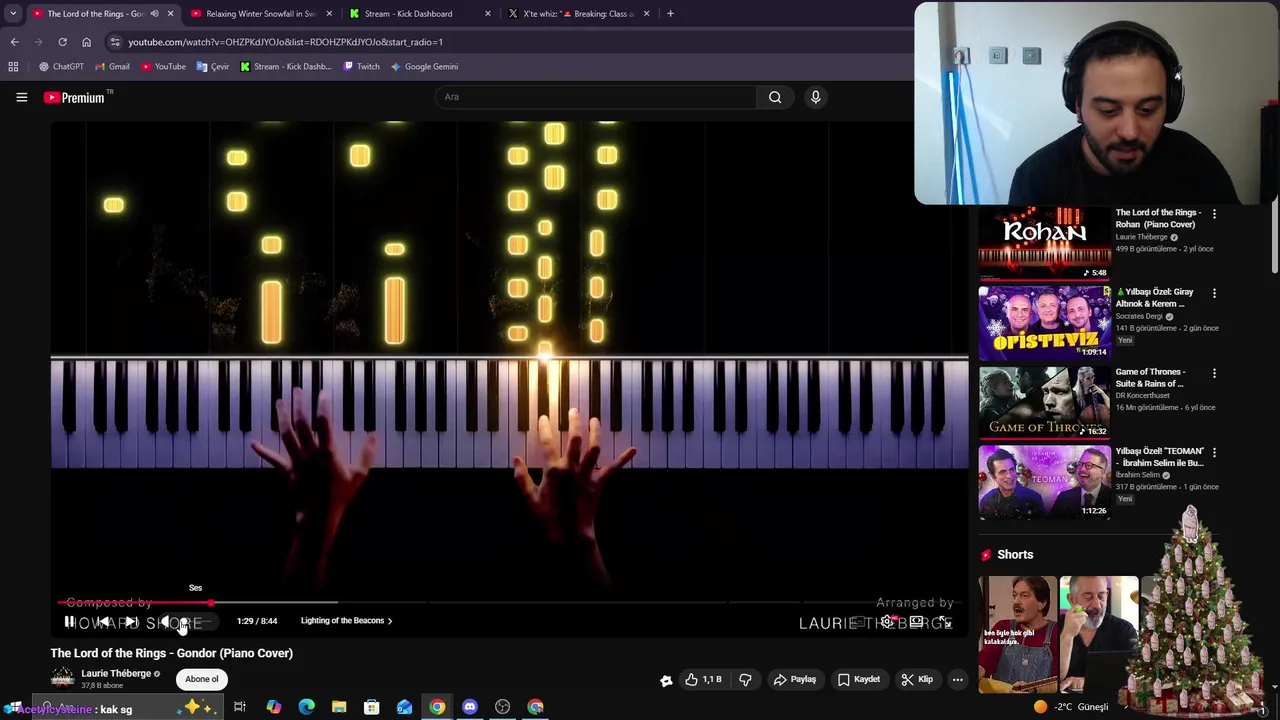Like the video with thumbs up

coord(704,680)
